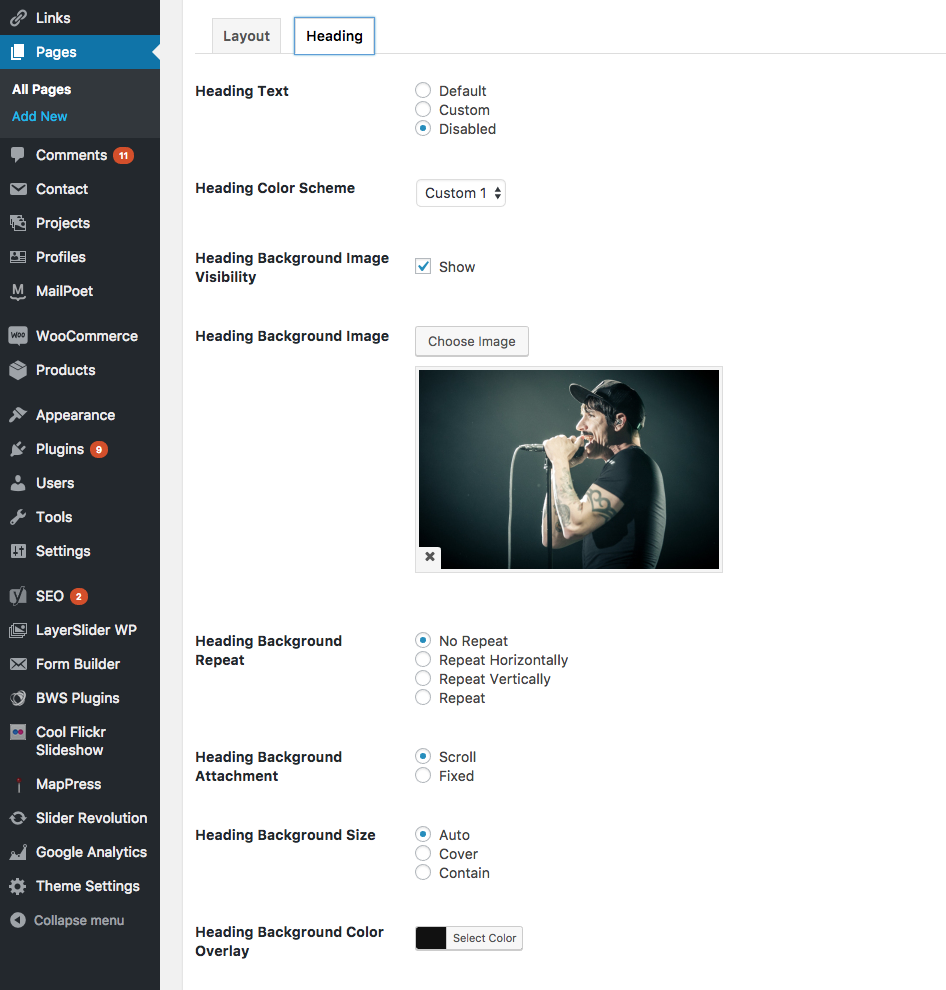The height and width of the screenshot is (990, 946).
Task: Click the Comments speech bubble icon
Action: pos(18,155)
